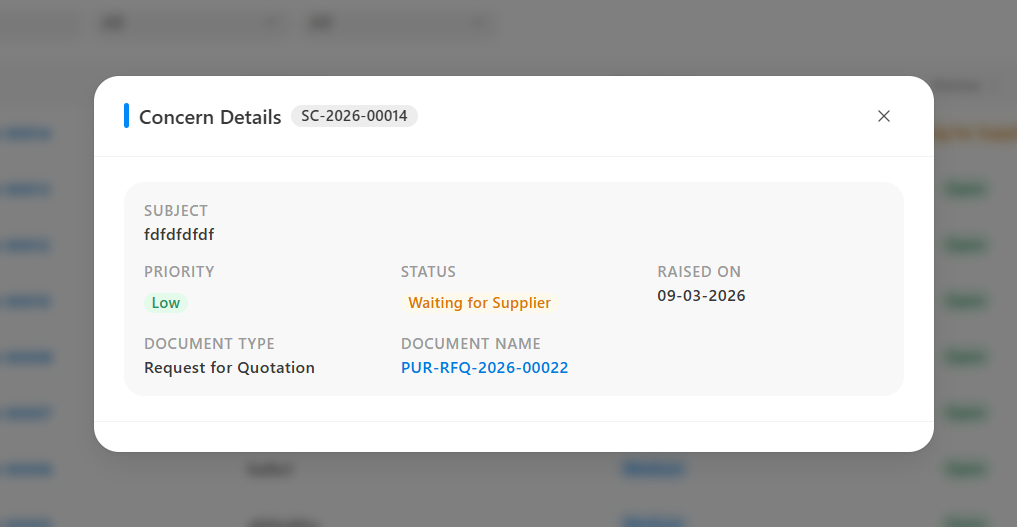Click the SC-2026-00014 concern ID badge
The image size is (1017, 527).
[x=354, y=116]
